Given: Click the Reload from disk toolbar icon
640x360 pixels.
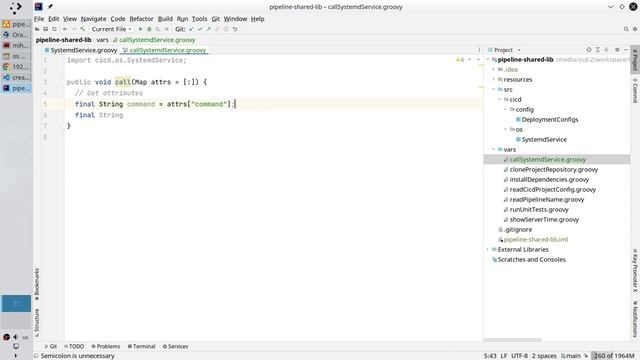Looking at the screenshot, I should (x=54, y=29).
